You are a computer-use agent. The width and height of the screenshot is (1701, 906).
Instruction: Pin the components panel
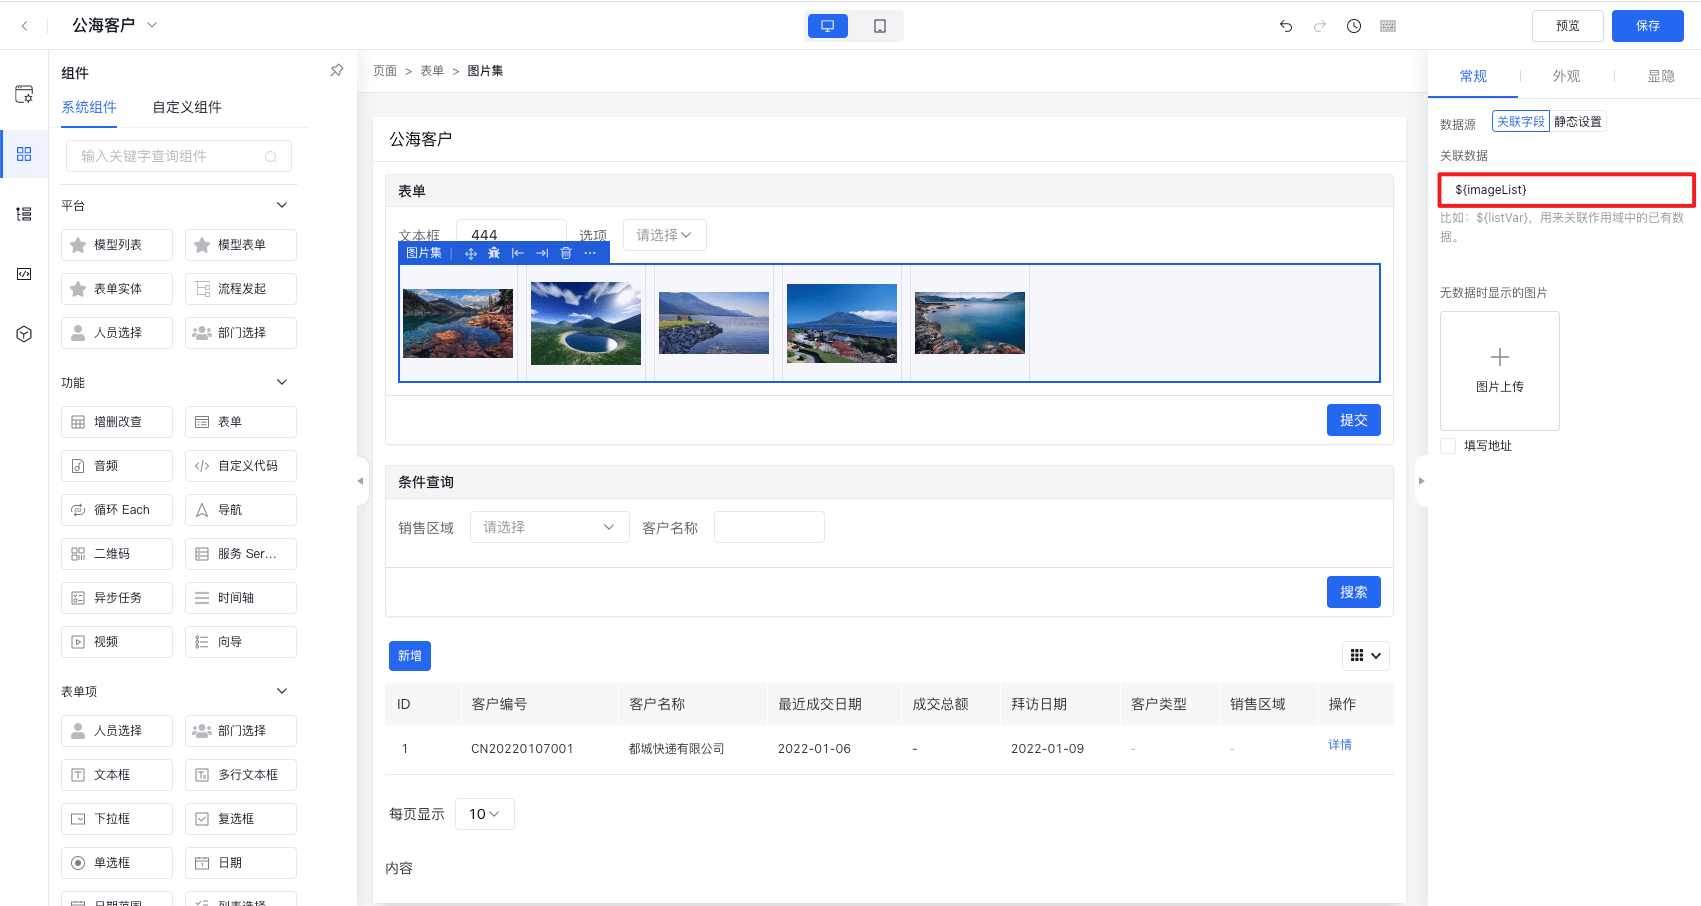pos(337,71)
